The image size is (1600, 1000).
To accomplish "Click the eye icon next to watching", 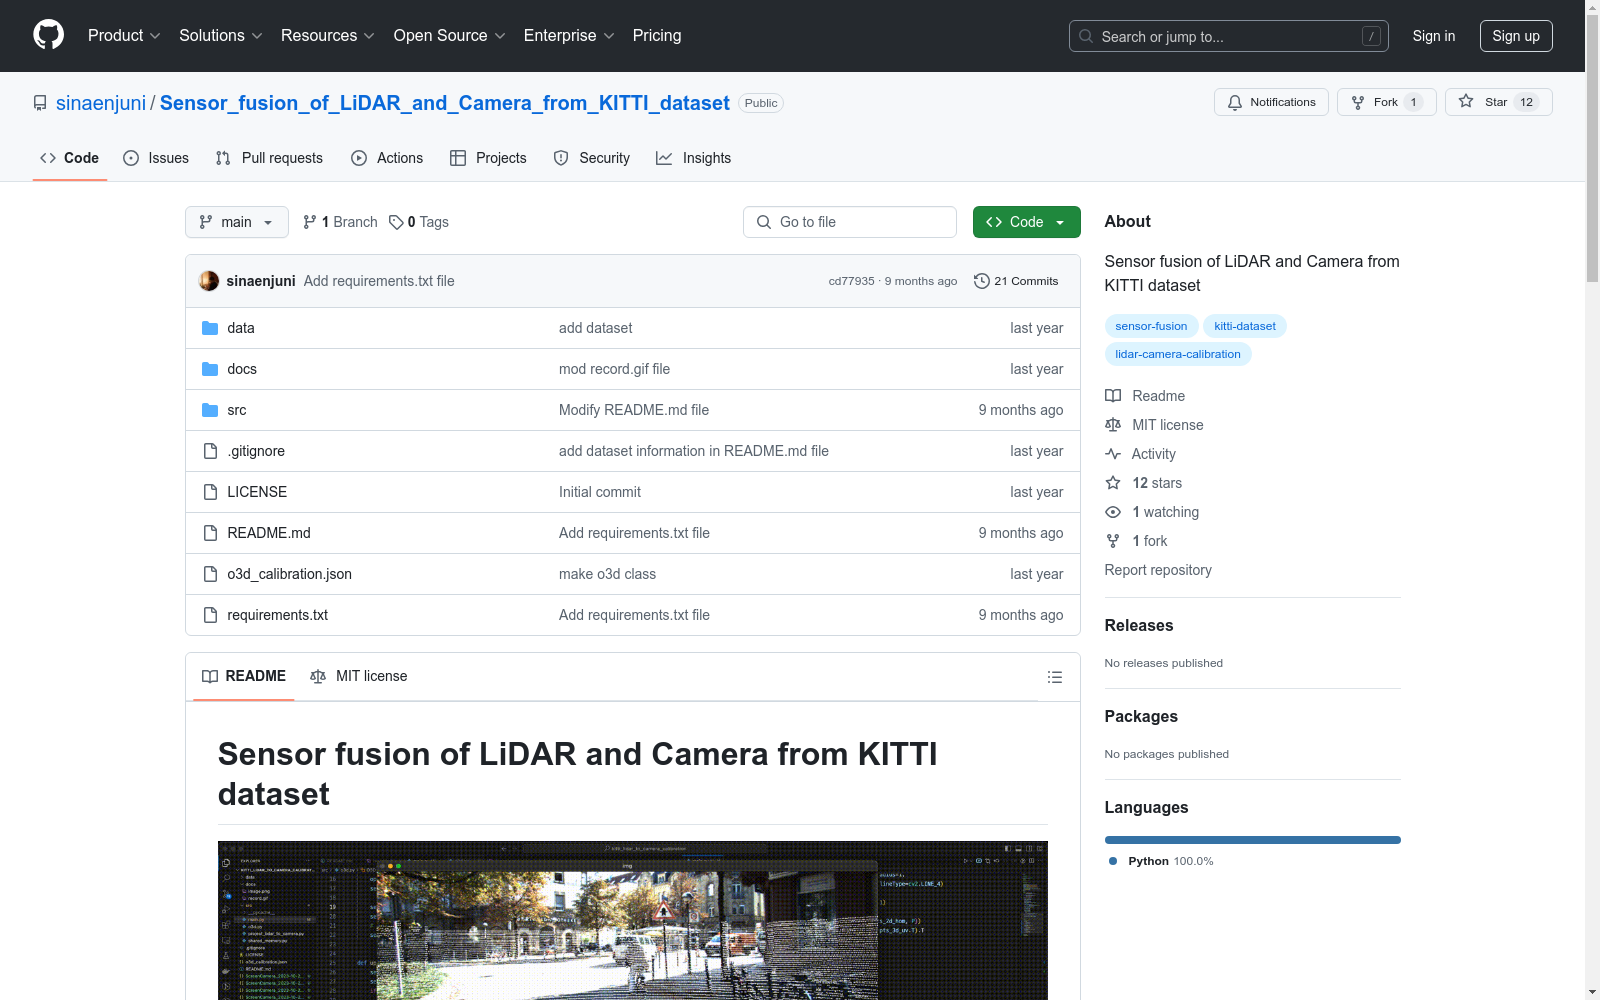I will coord(1113,512).
